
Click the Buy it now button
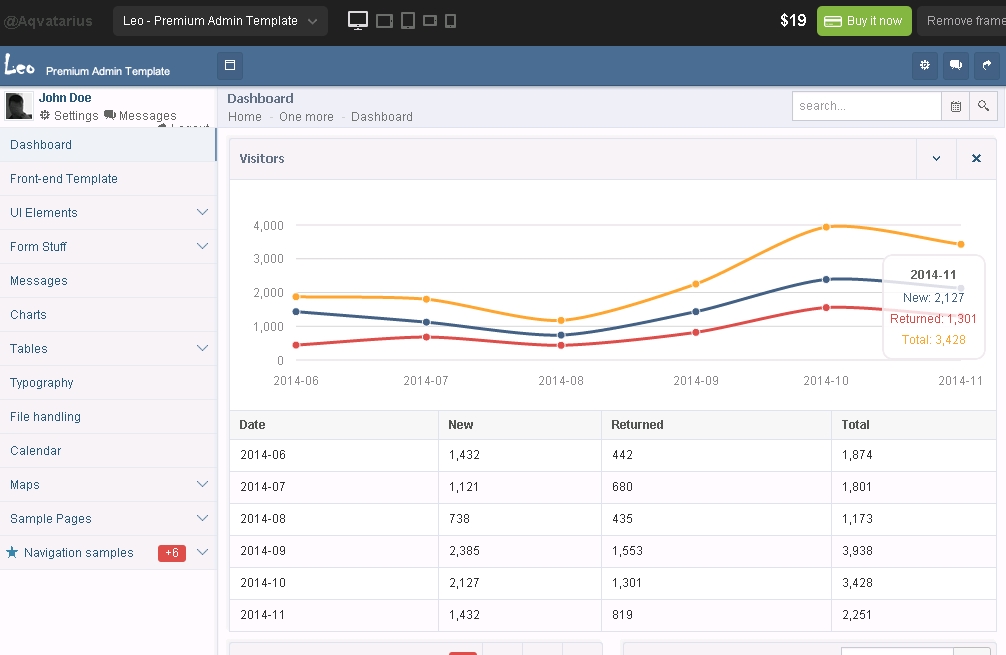[x=864, y=21]
